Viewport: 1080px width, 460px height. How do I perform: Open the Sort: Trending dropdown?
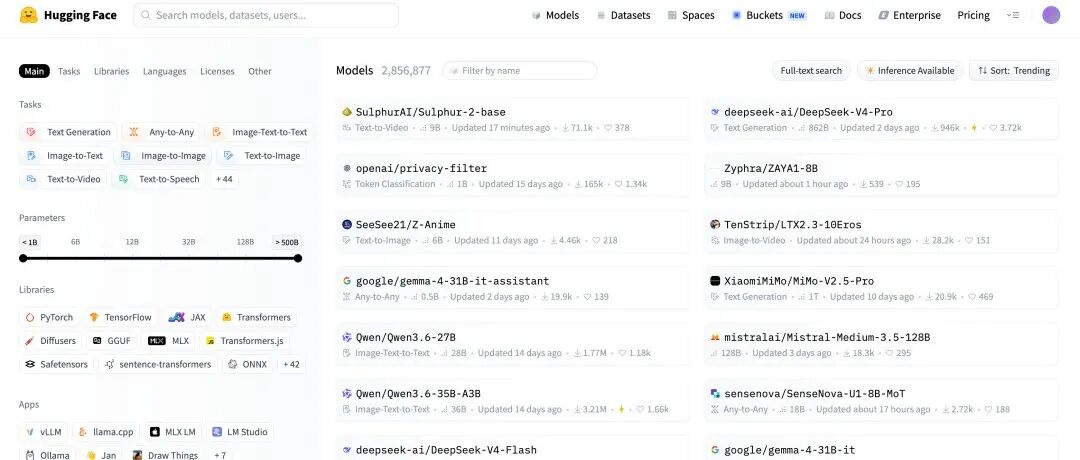pyautogui.click(x=1014, y=70)
